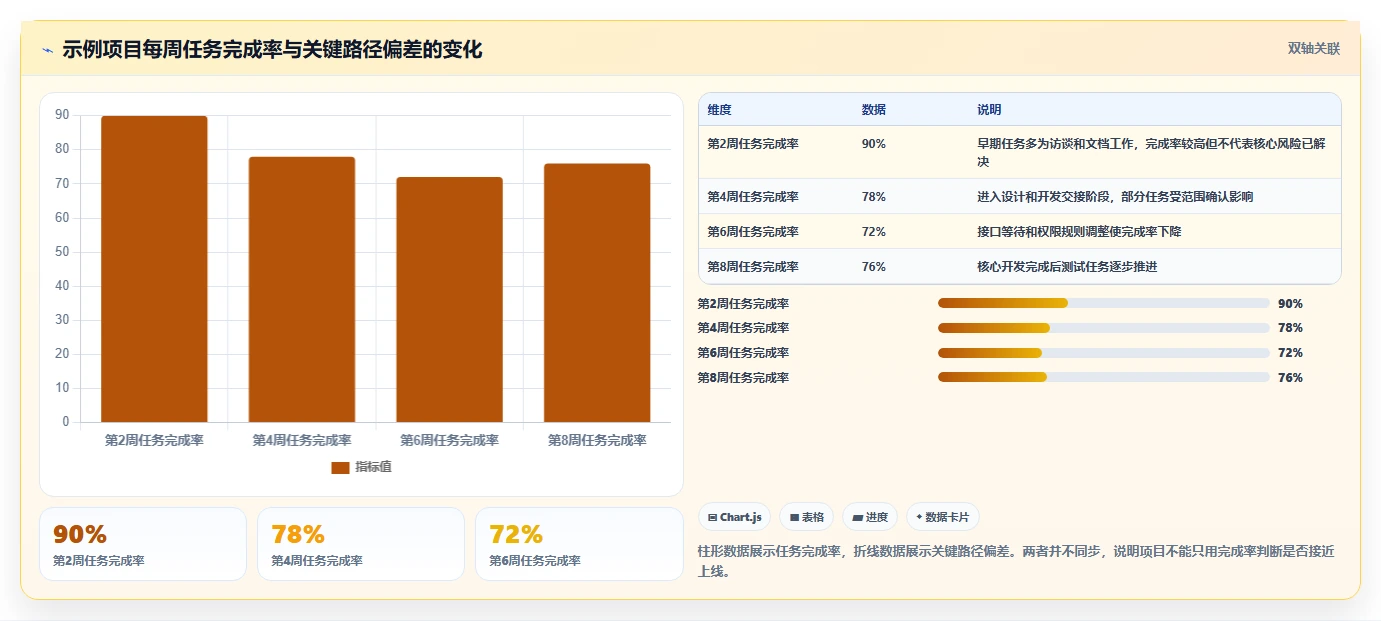Click the description starting 早期任务多为访谈

pyautogui.click(x=1151, y=153)
